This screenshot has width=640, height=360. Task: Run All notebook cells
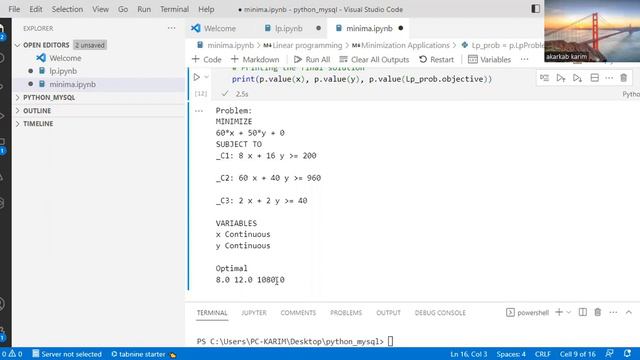tap(312, 60)
